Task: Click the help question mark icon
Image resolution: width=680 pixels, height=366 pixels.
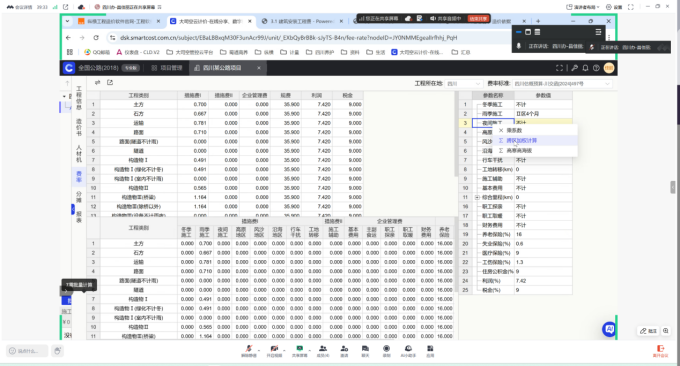Action: [x=596, y=68]
